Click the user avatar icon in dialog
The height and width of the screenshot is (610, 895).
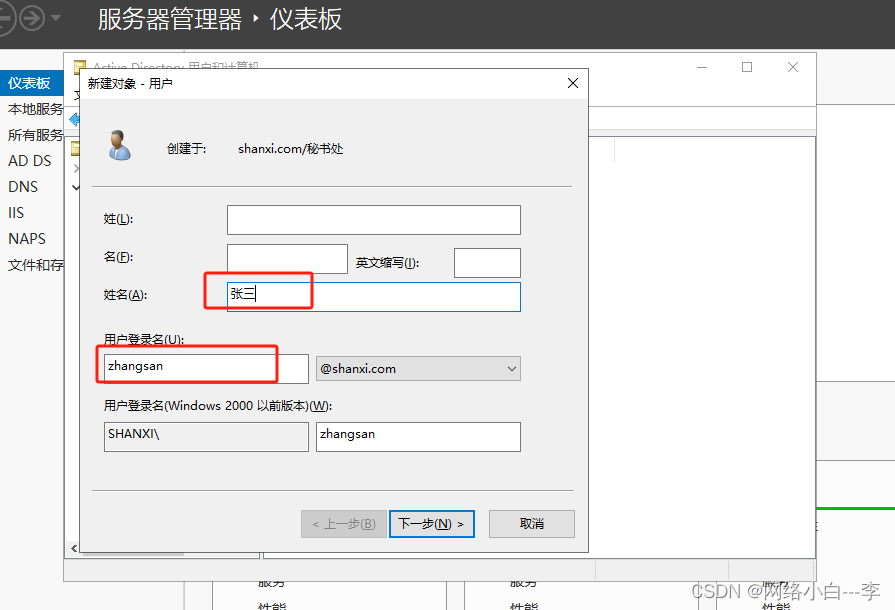pyautogui.click(x=119, y=146)
